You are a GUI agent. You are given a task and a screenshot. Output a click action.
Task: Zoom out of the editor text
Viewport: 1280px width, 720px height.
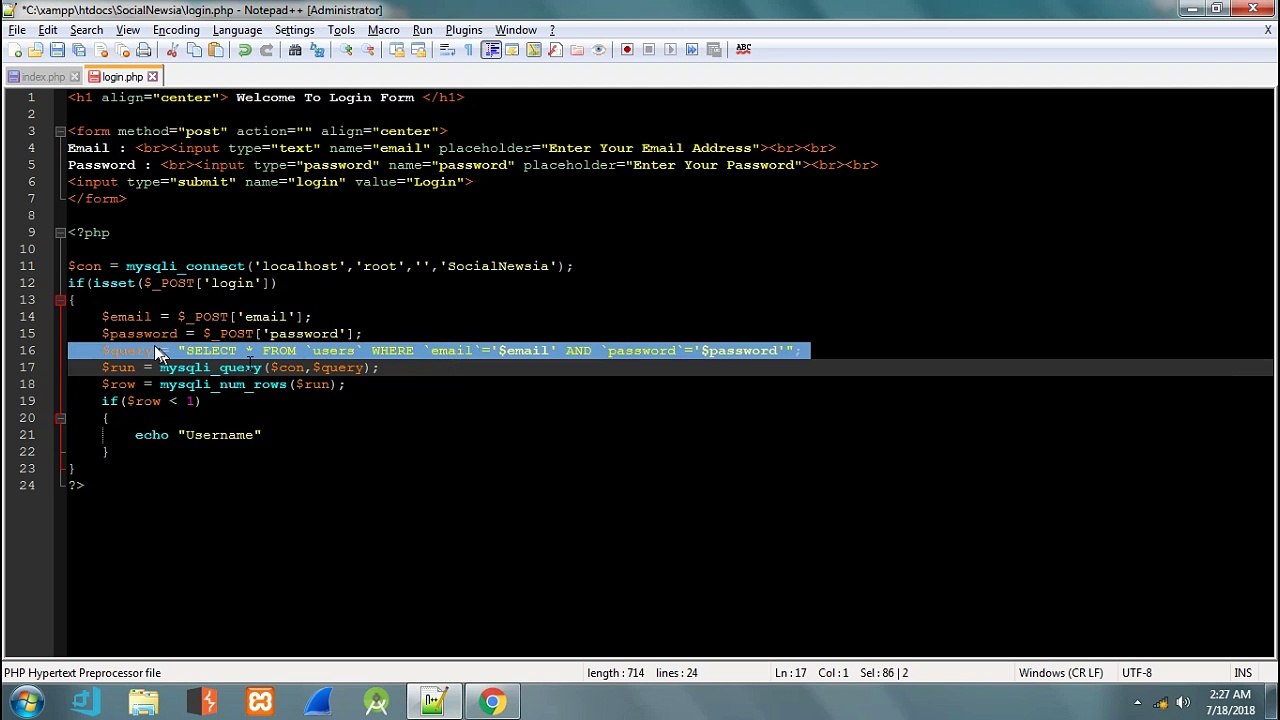[369, 49]
